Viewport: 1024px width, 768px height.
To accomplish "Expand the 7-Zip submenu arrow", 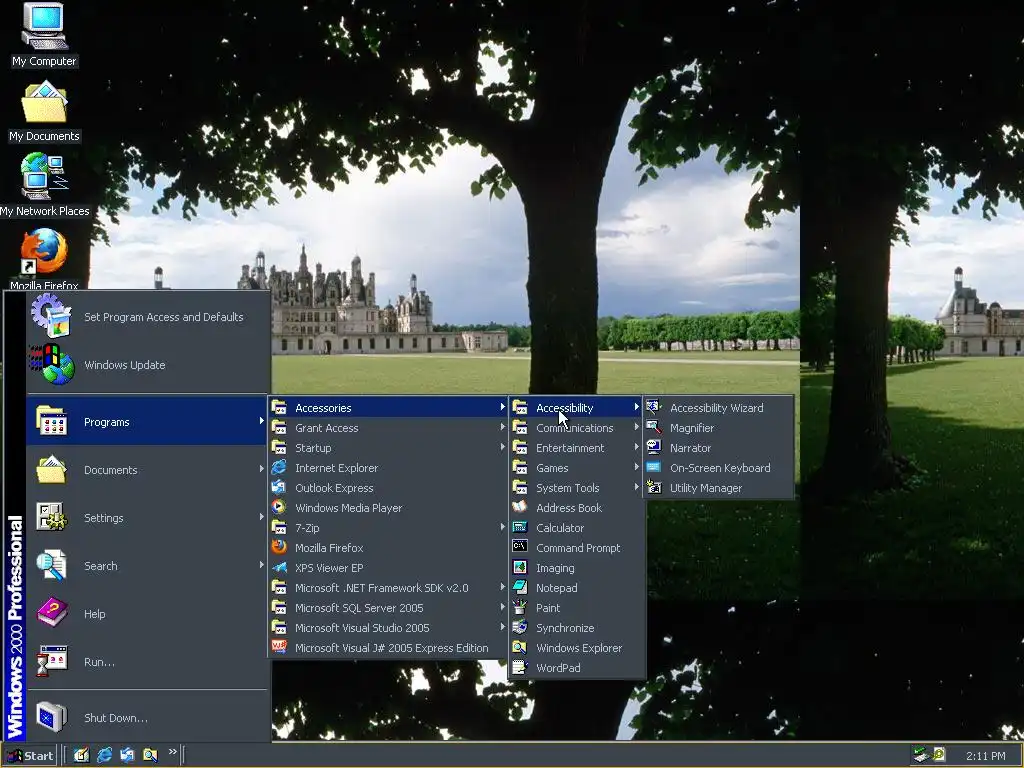I will pyautogui.click(x=502, y=527).
